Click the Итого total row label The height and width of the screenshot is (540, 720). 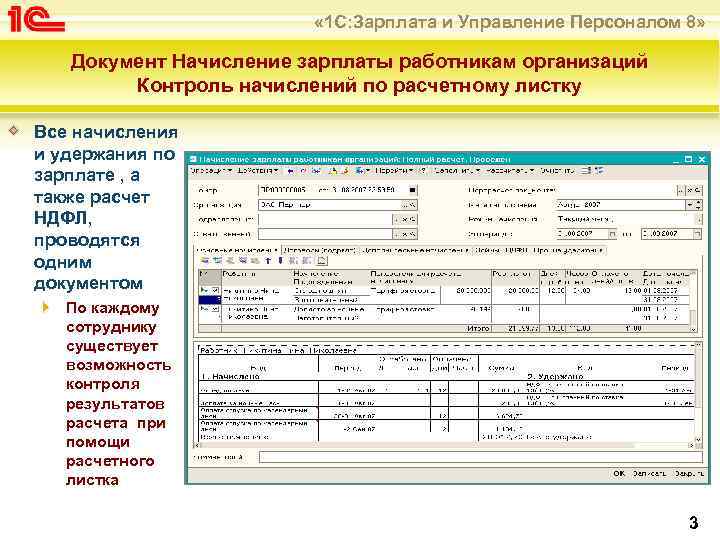(x=478, y=328)
